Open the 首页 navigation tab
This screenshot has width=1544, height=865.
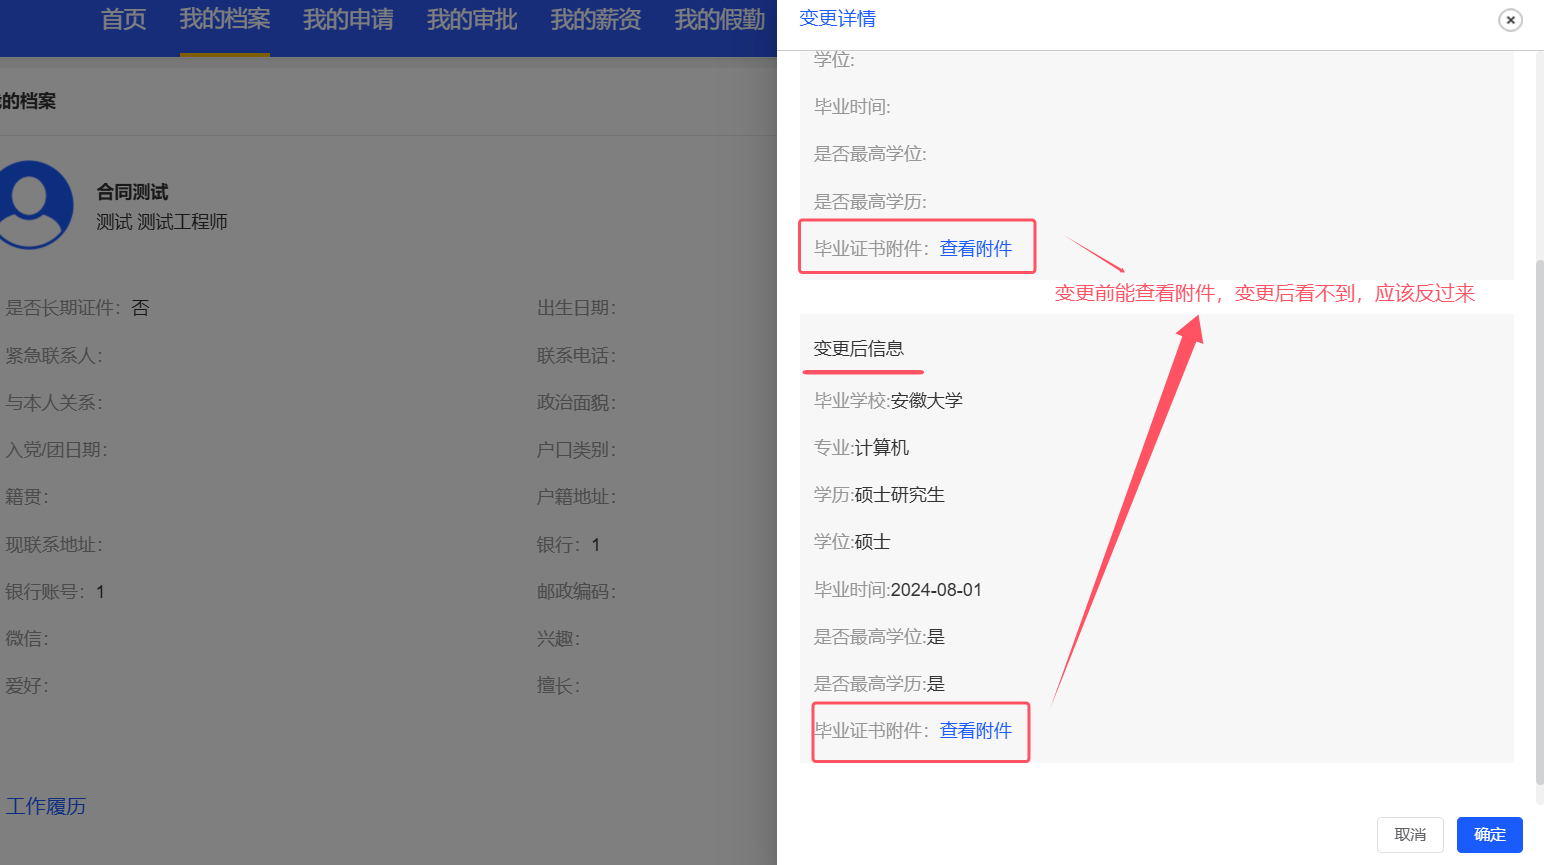click(x=124, y=20)
